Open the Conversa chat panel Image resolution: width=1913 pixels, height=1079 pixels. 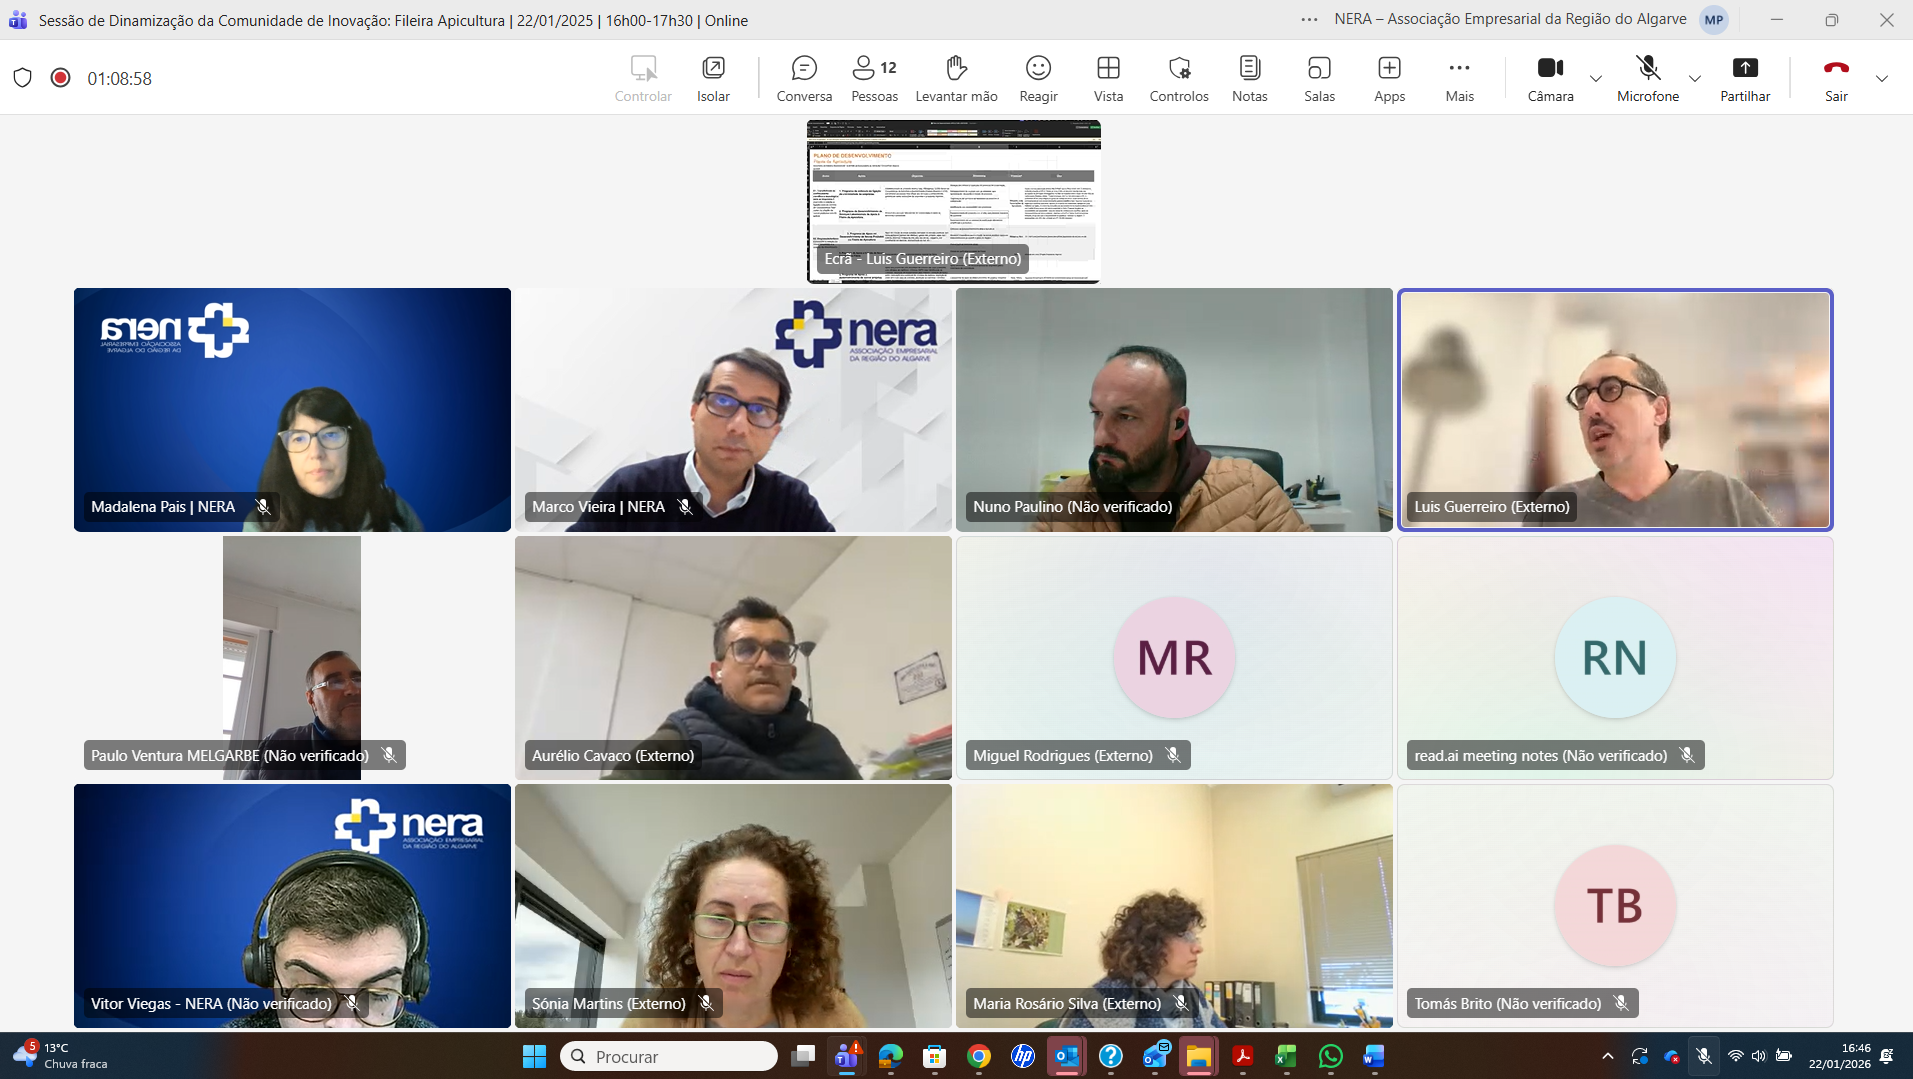click(803, 78)
